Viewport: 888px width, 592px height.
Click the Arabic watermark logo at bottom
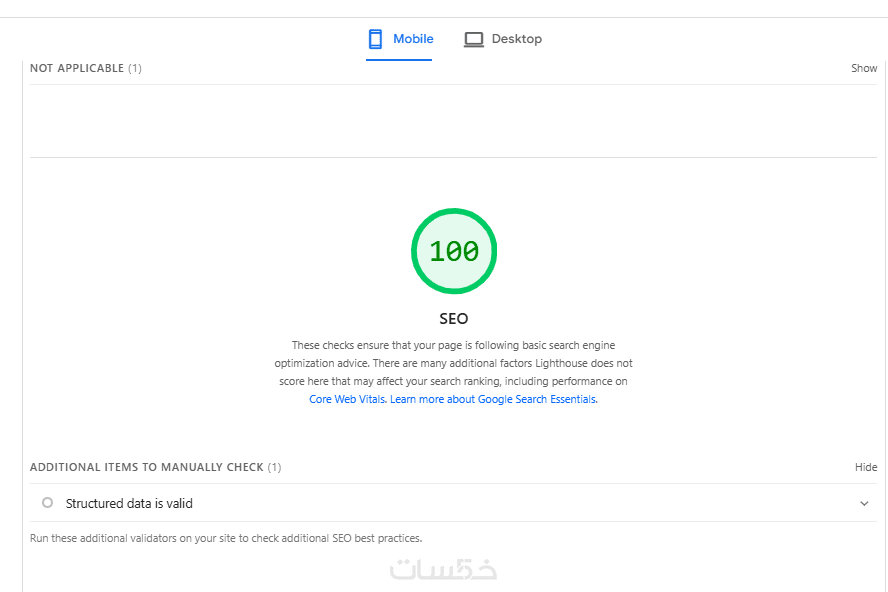pyautogui.click(x=443, y=569)
